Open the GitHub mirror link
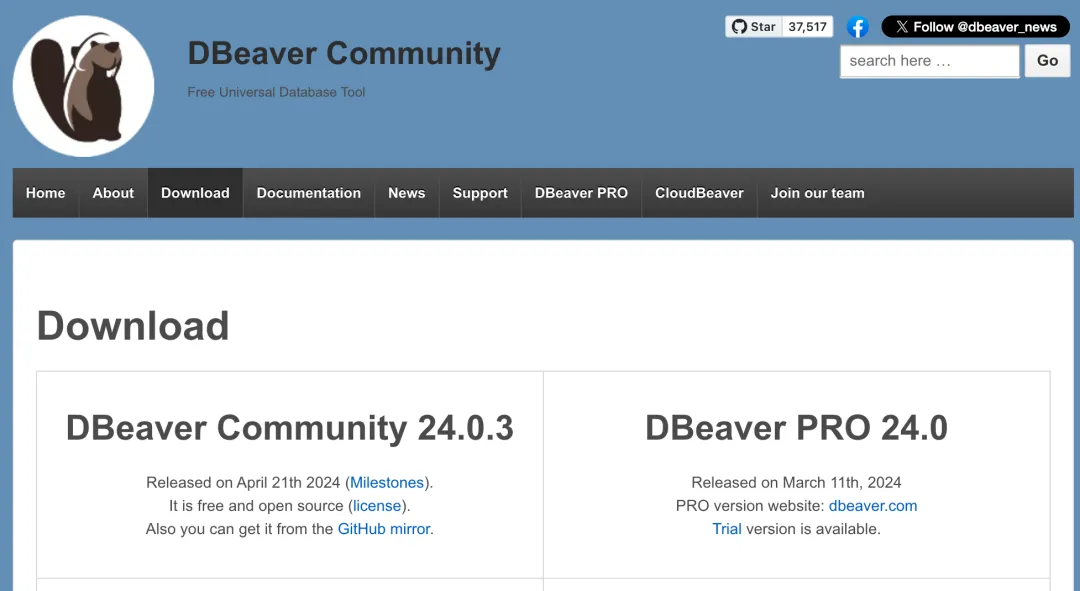 [384, 529]
